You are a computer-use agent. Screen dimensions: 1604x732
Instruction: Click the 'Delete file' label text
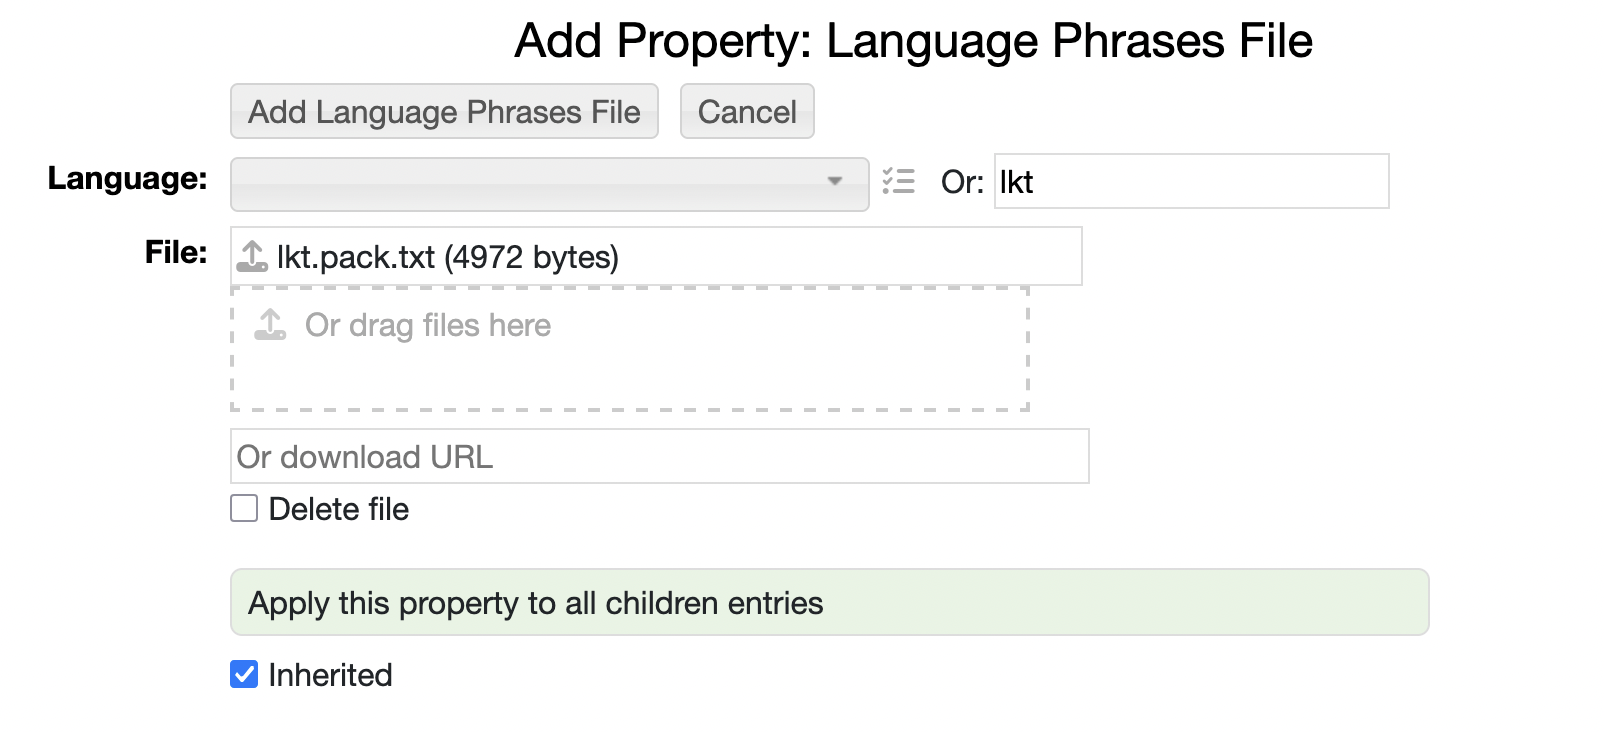[x=339, y=509]
